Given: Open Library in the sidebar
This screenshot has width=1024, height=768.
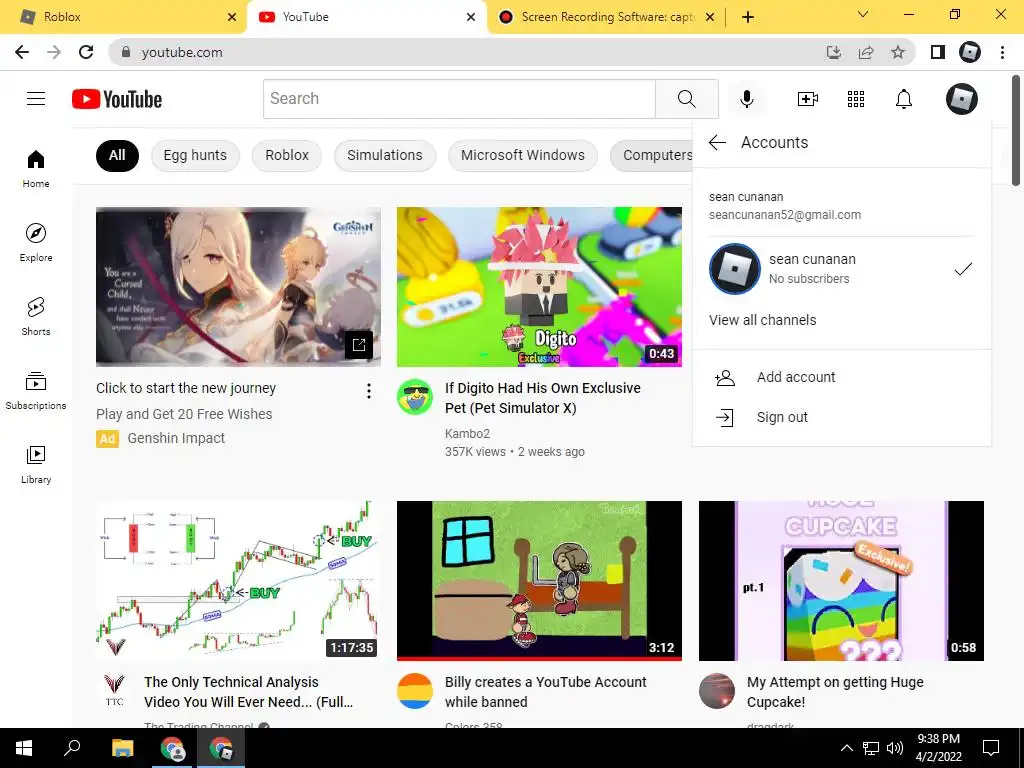Looking at the screenshot, I should point(36,464).
